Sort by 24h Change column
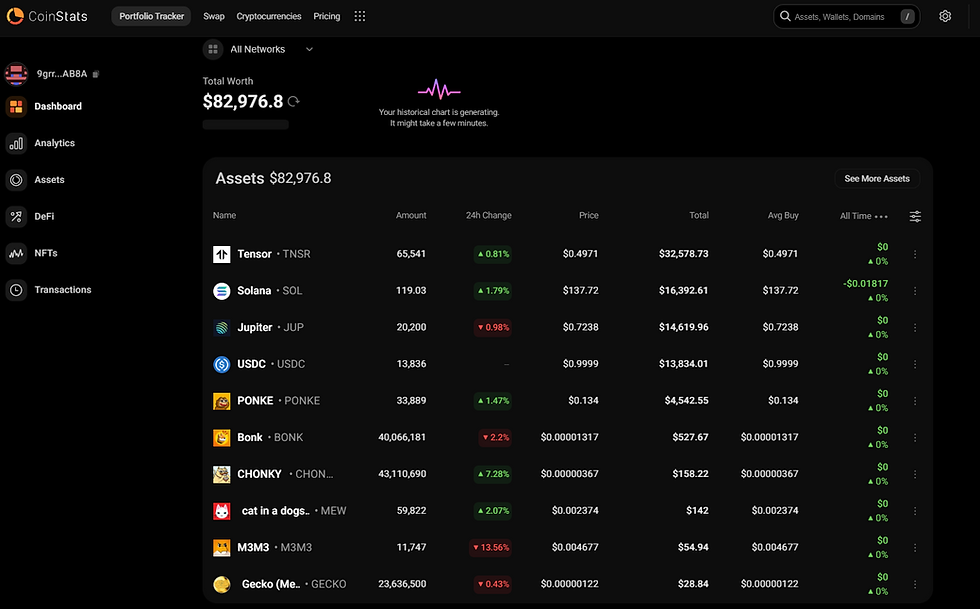Screen dimensions: 980x609 point(489,216)
